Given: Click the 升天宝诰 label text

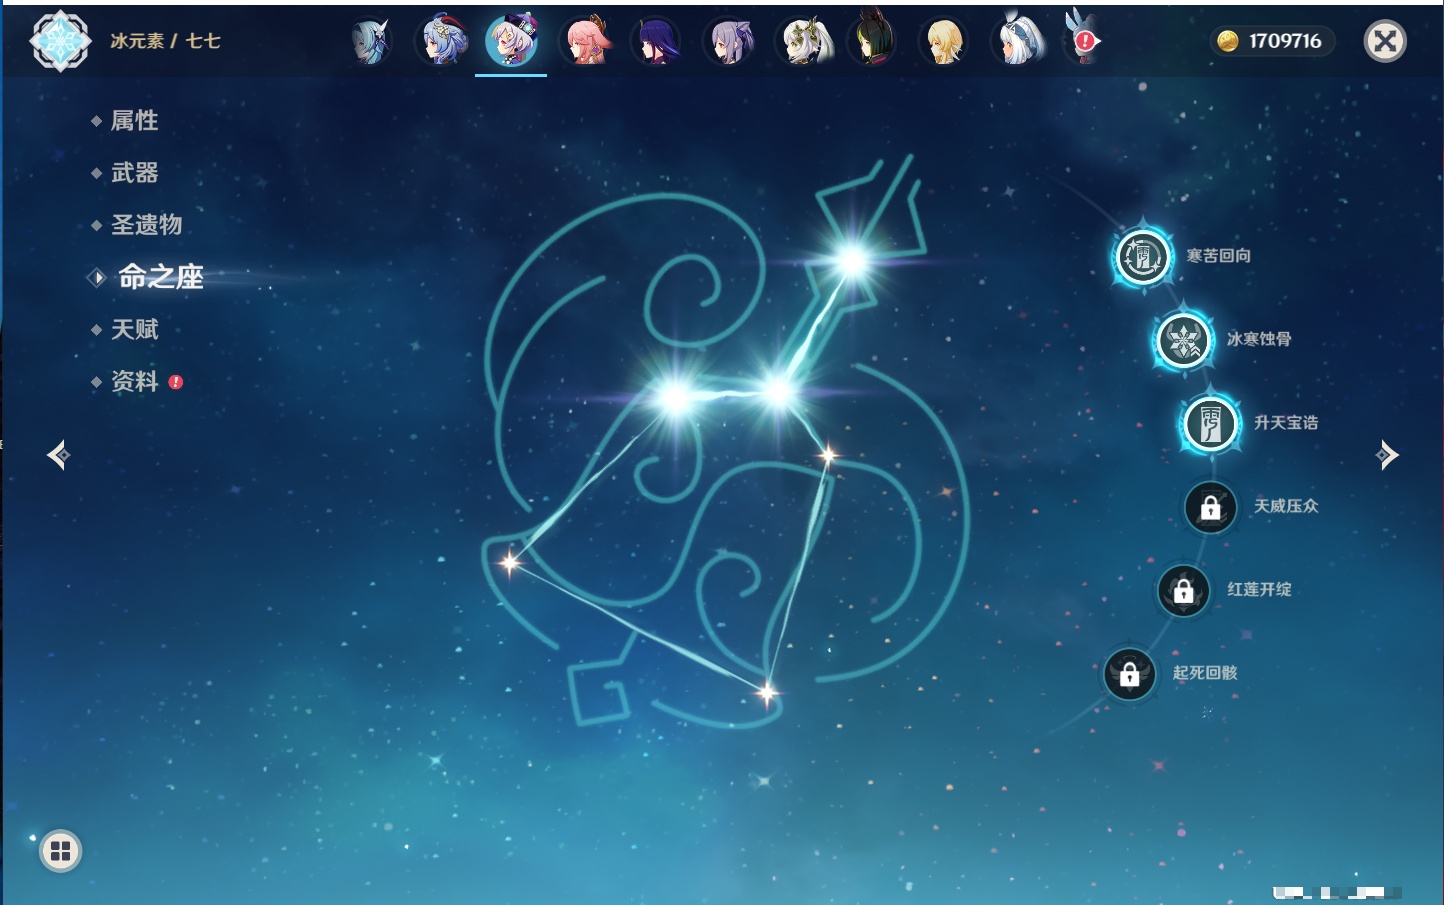Looking at the screenshot, I should click(1286, 423).
